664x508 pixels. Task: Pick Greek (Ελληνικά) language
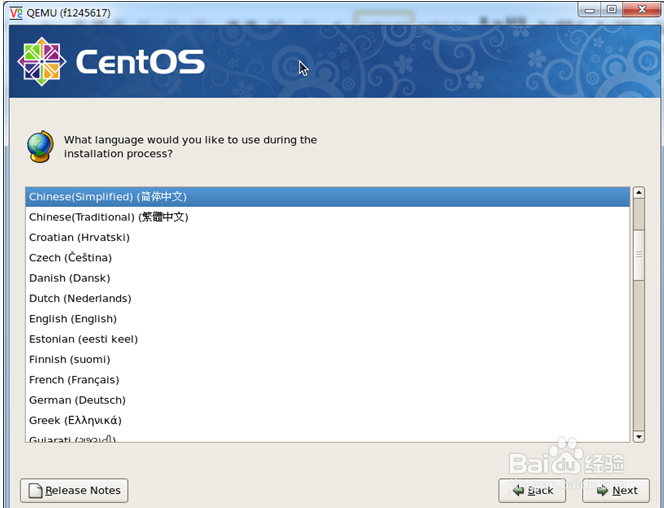coord(327,420)
